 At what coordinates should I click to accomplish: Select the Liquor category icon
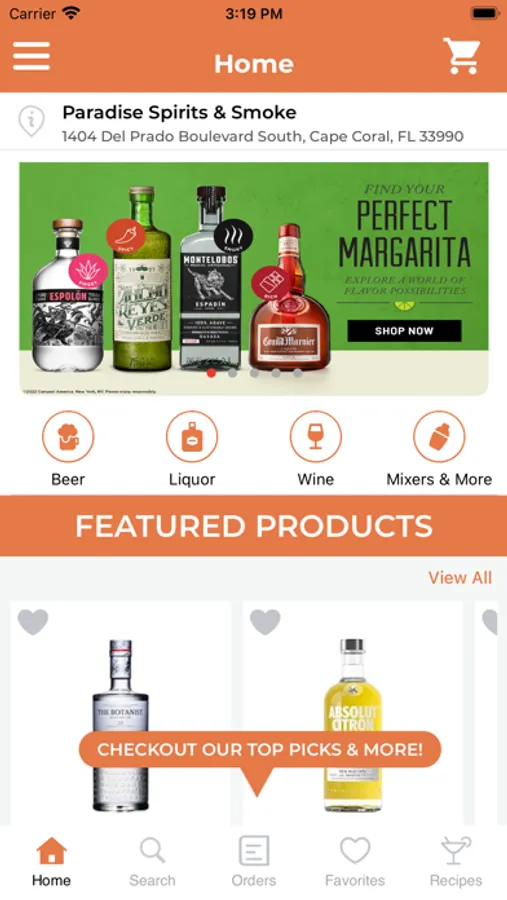192,436
